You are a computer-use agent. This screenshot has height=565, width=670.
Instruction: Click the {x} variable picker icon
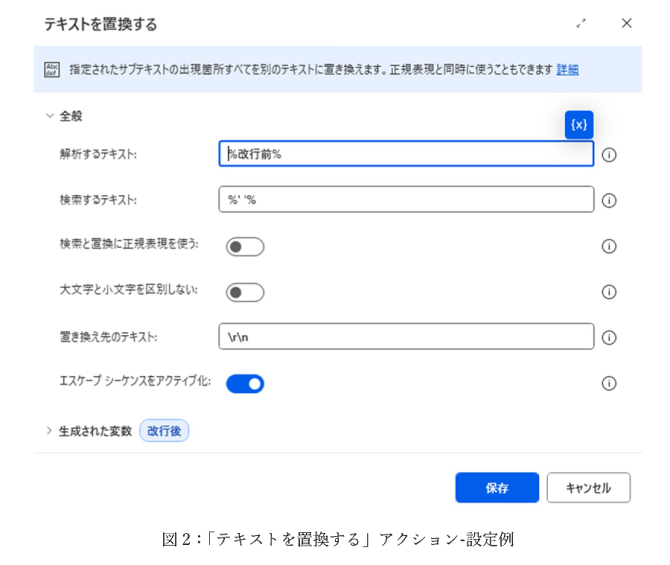(579, 125)
